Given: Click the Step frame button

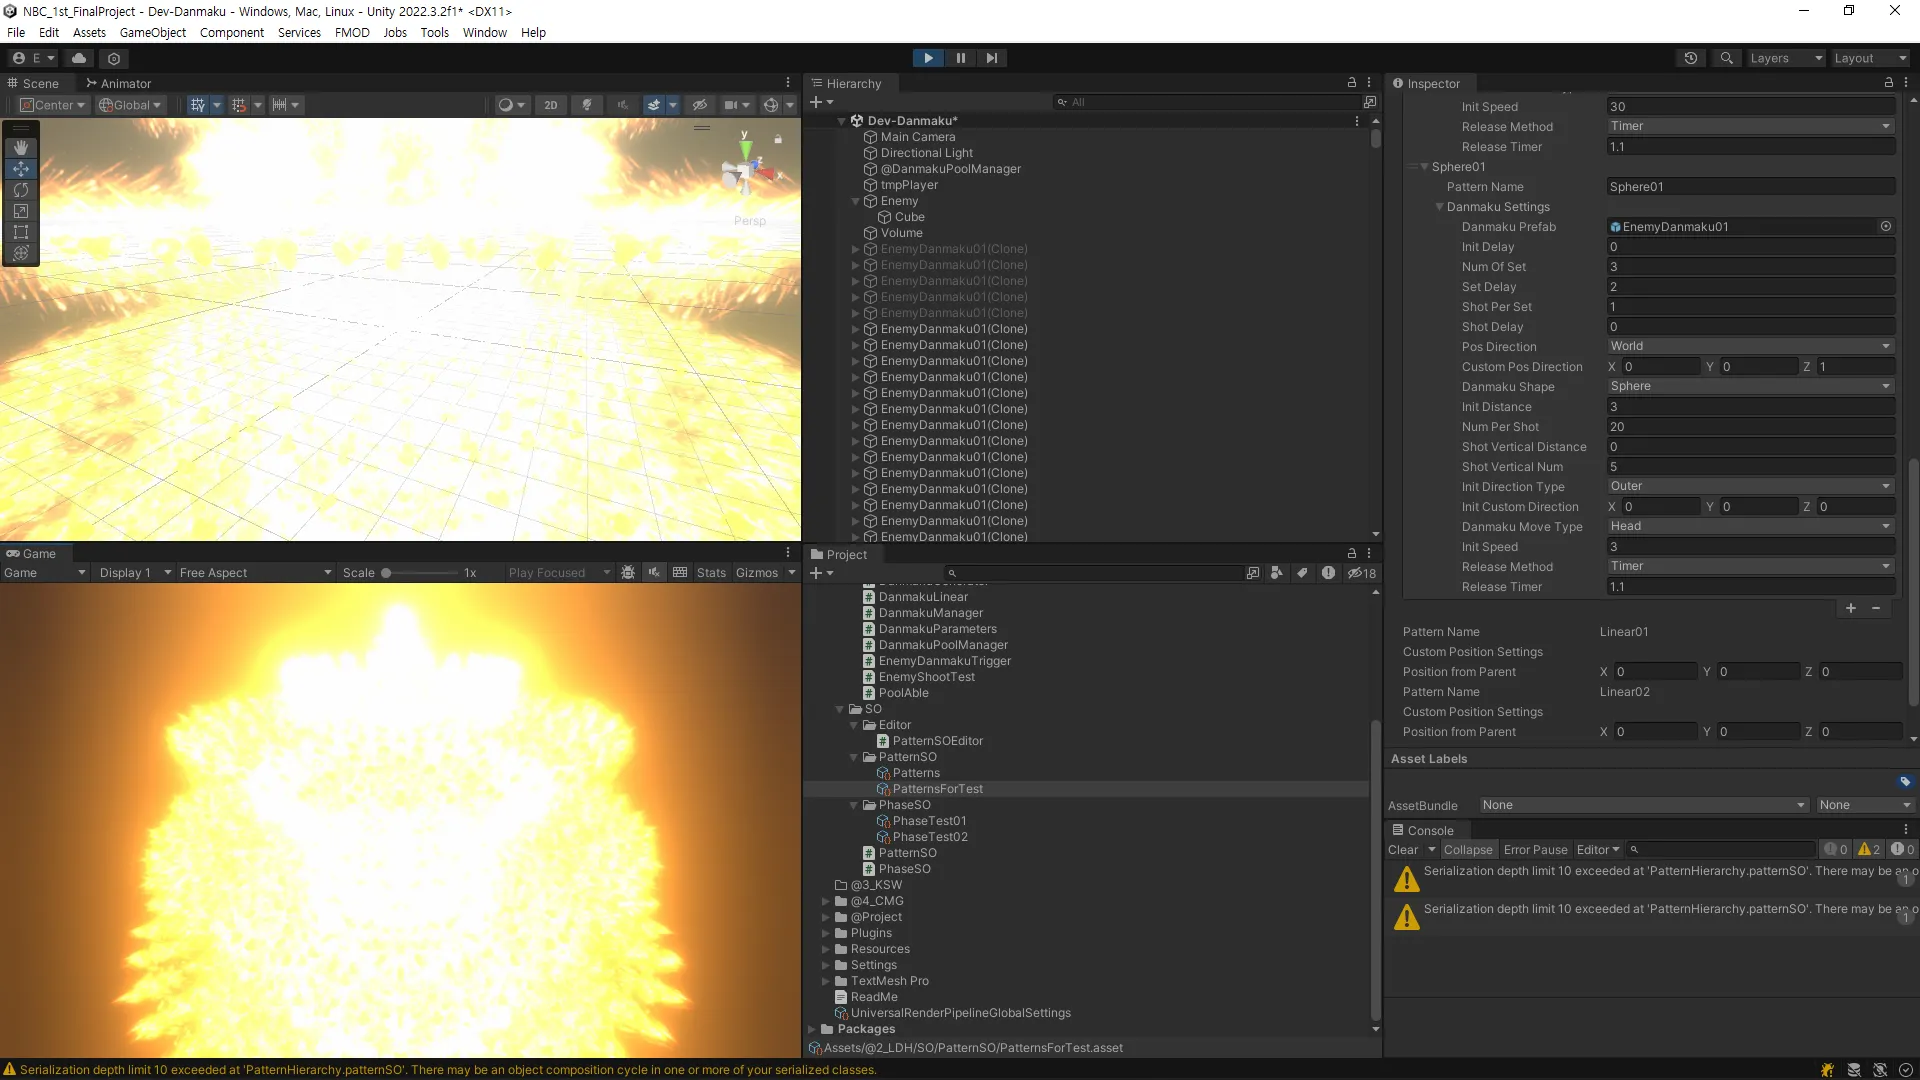Looking at the screenshot, I should 991,58.
